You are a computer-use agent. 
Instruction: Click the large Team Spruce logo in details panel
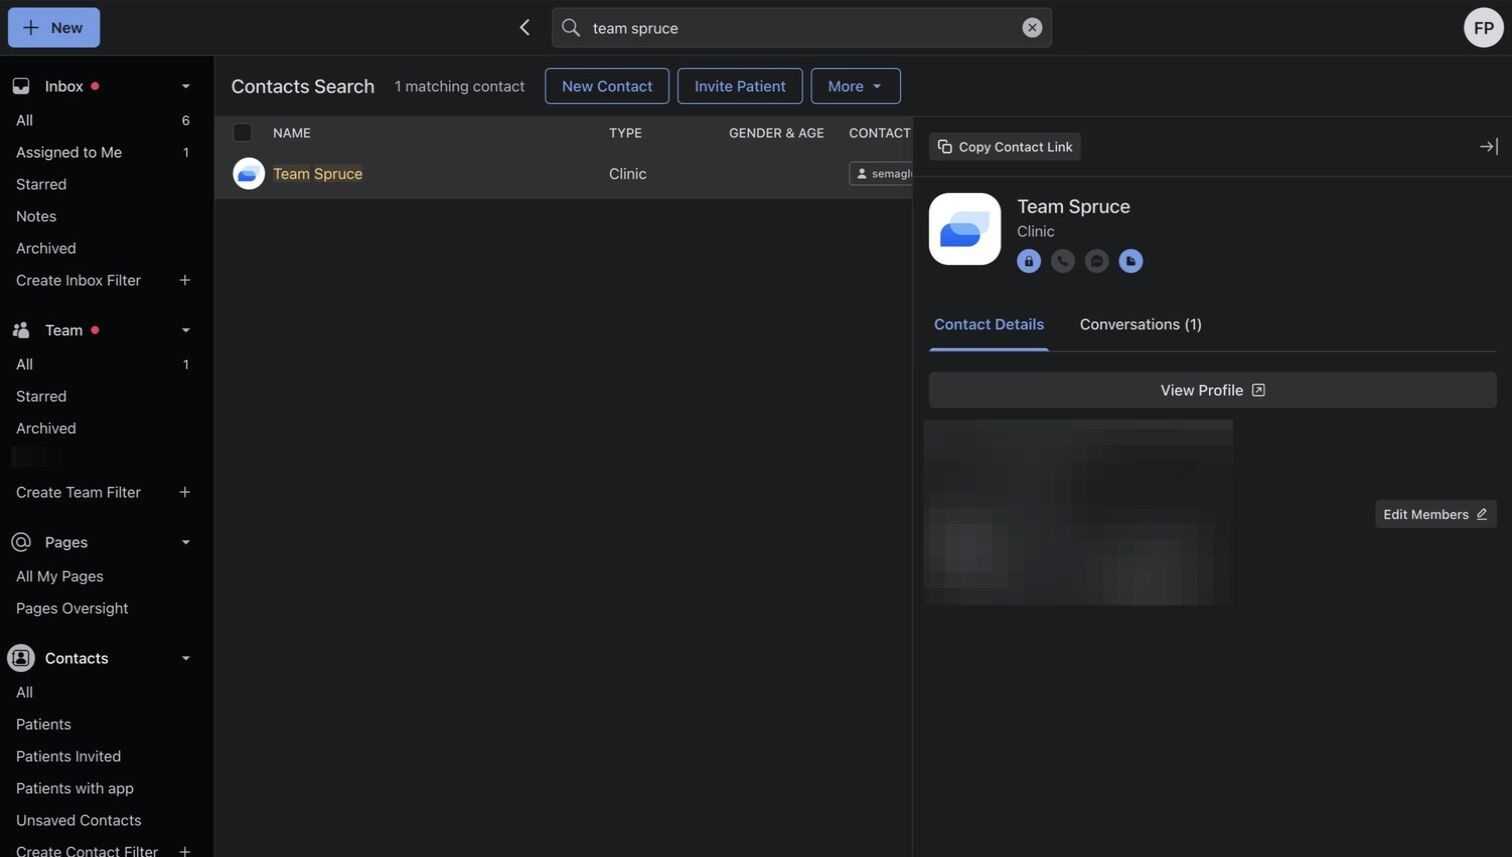965,229
